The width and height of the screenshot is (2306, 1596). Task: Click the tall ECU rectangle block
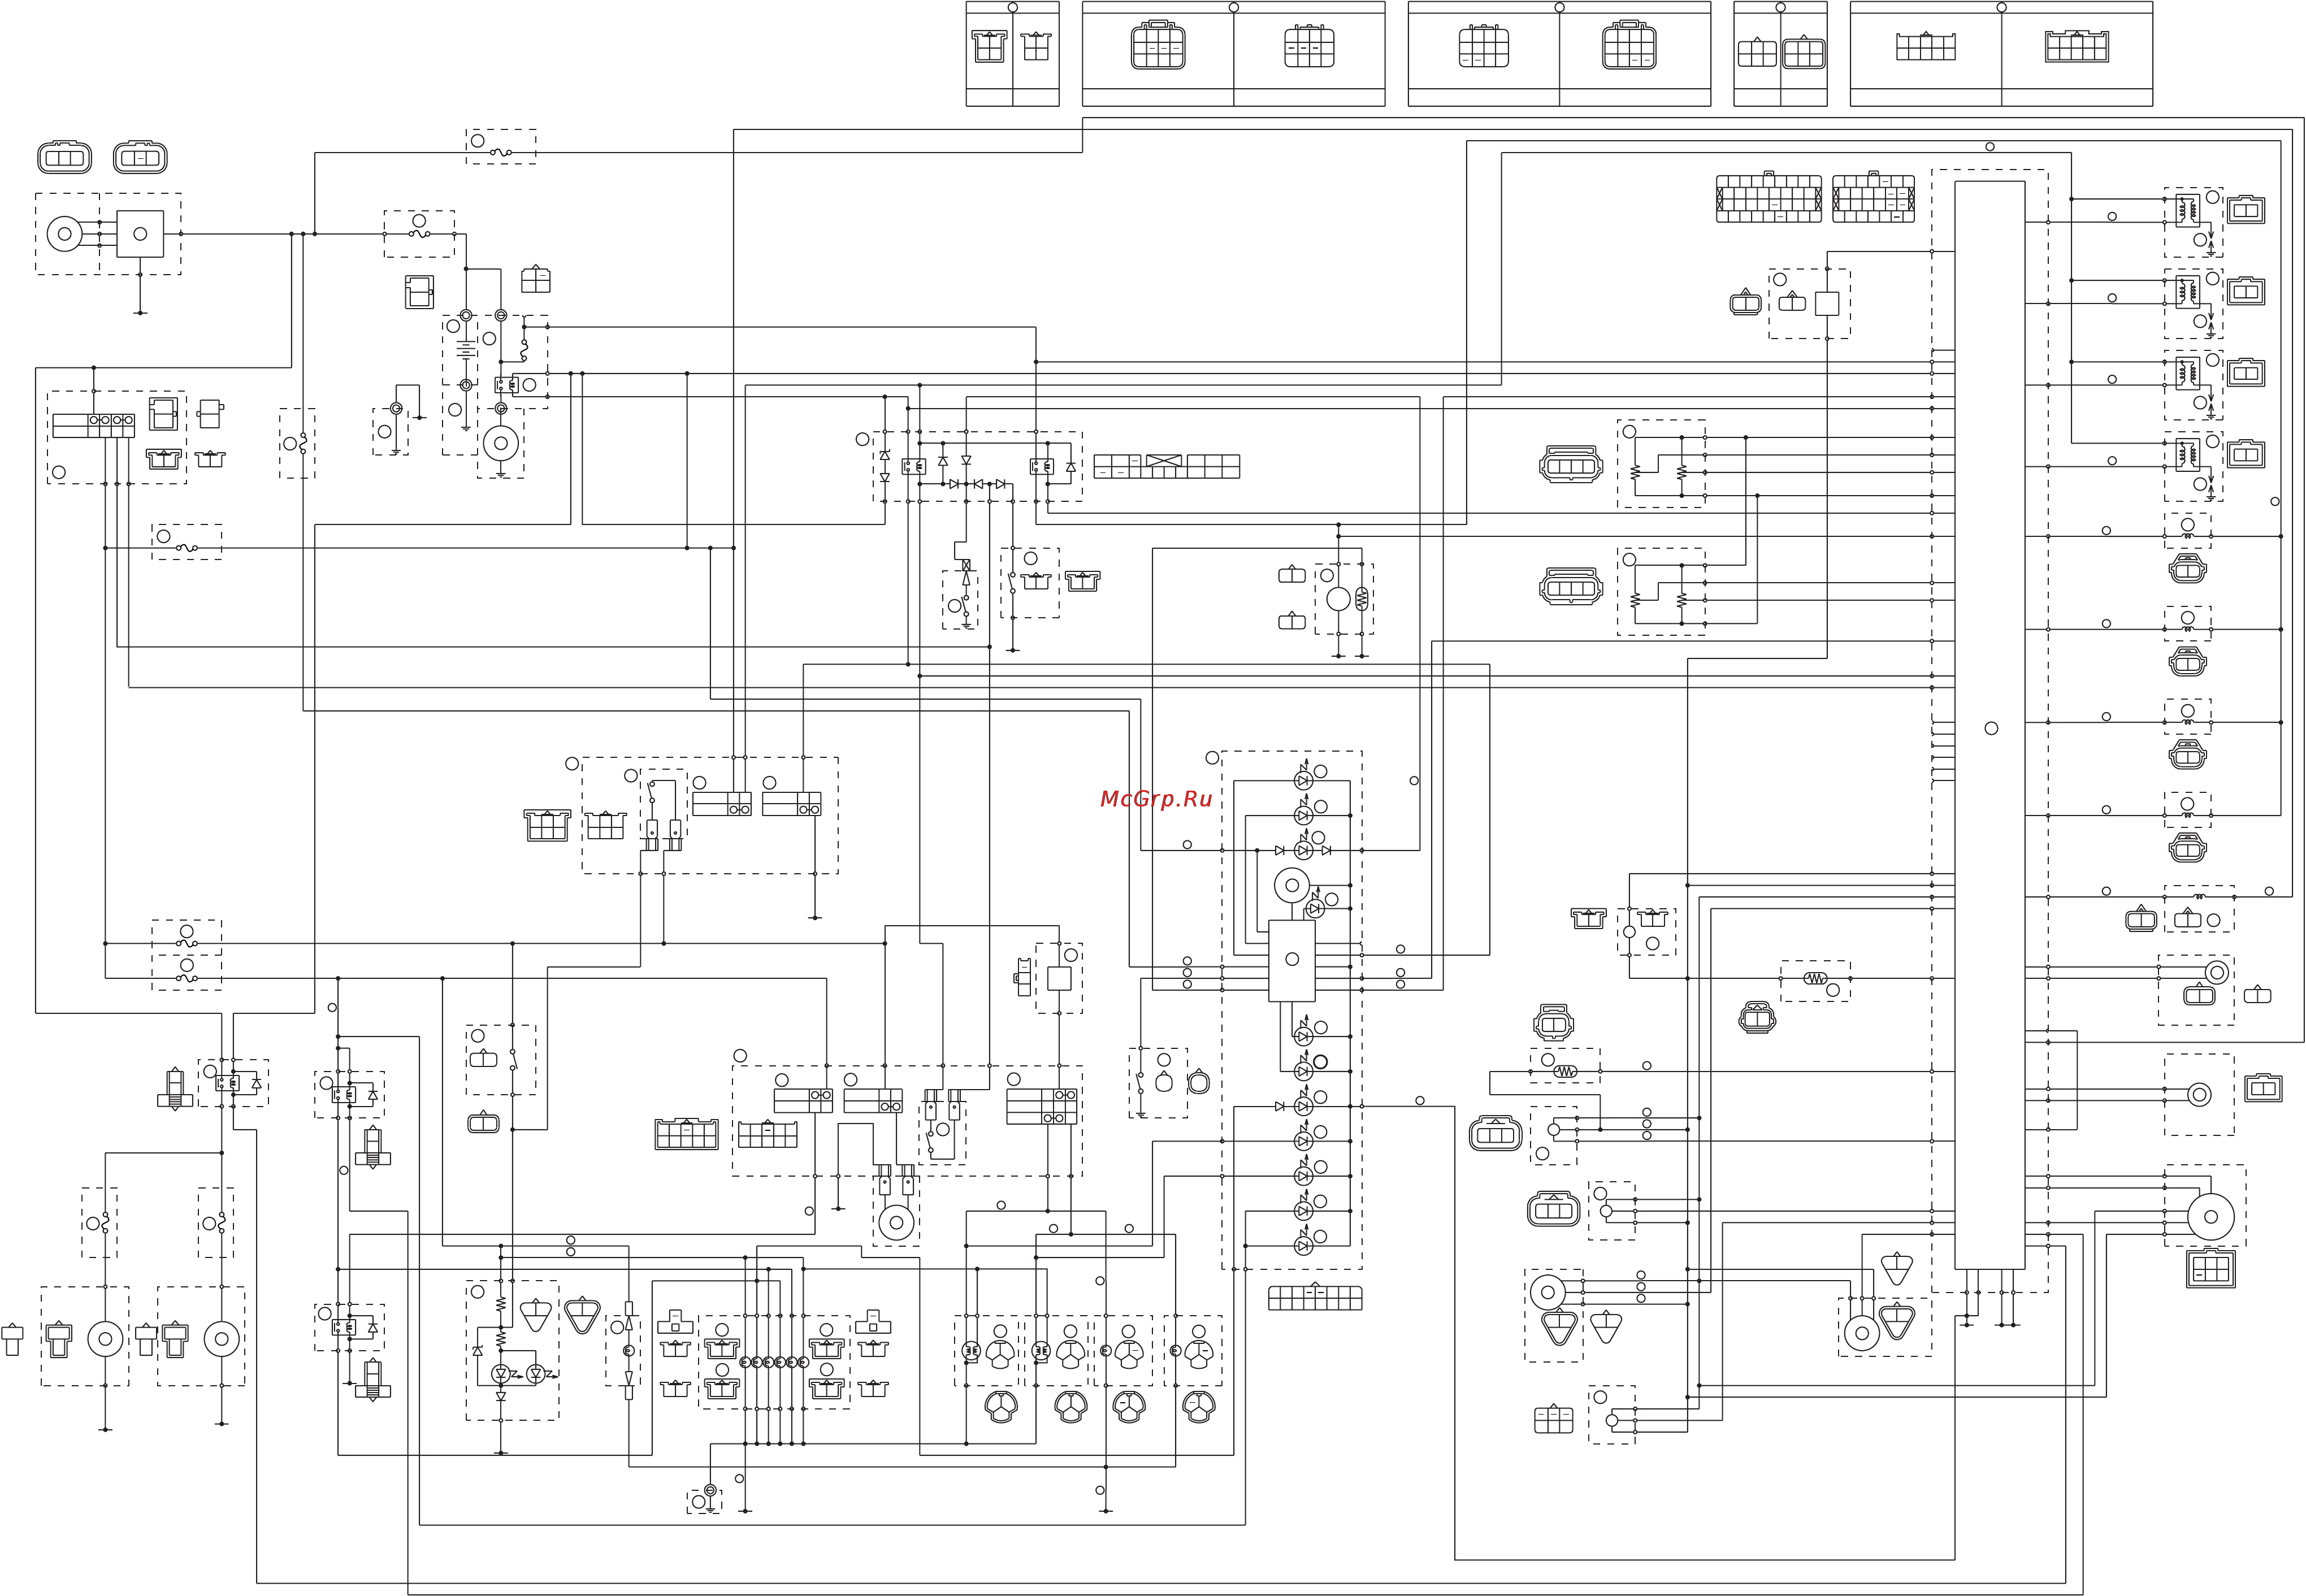[x=1990, y=725]
